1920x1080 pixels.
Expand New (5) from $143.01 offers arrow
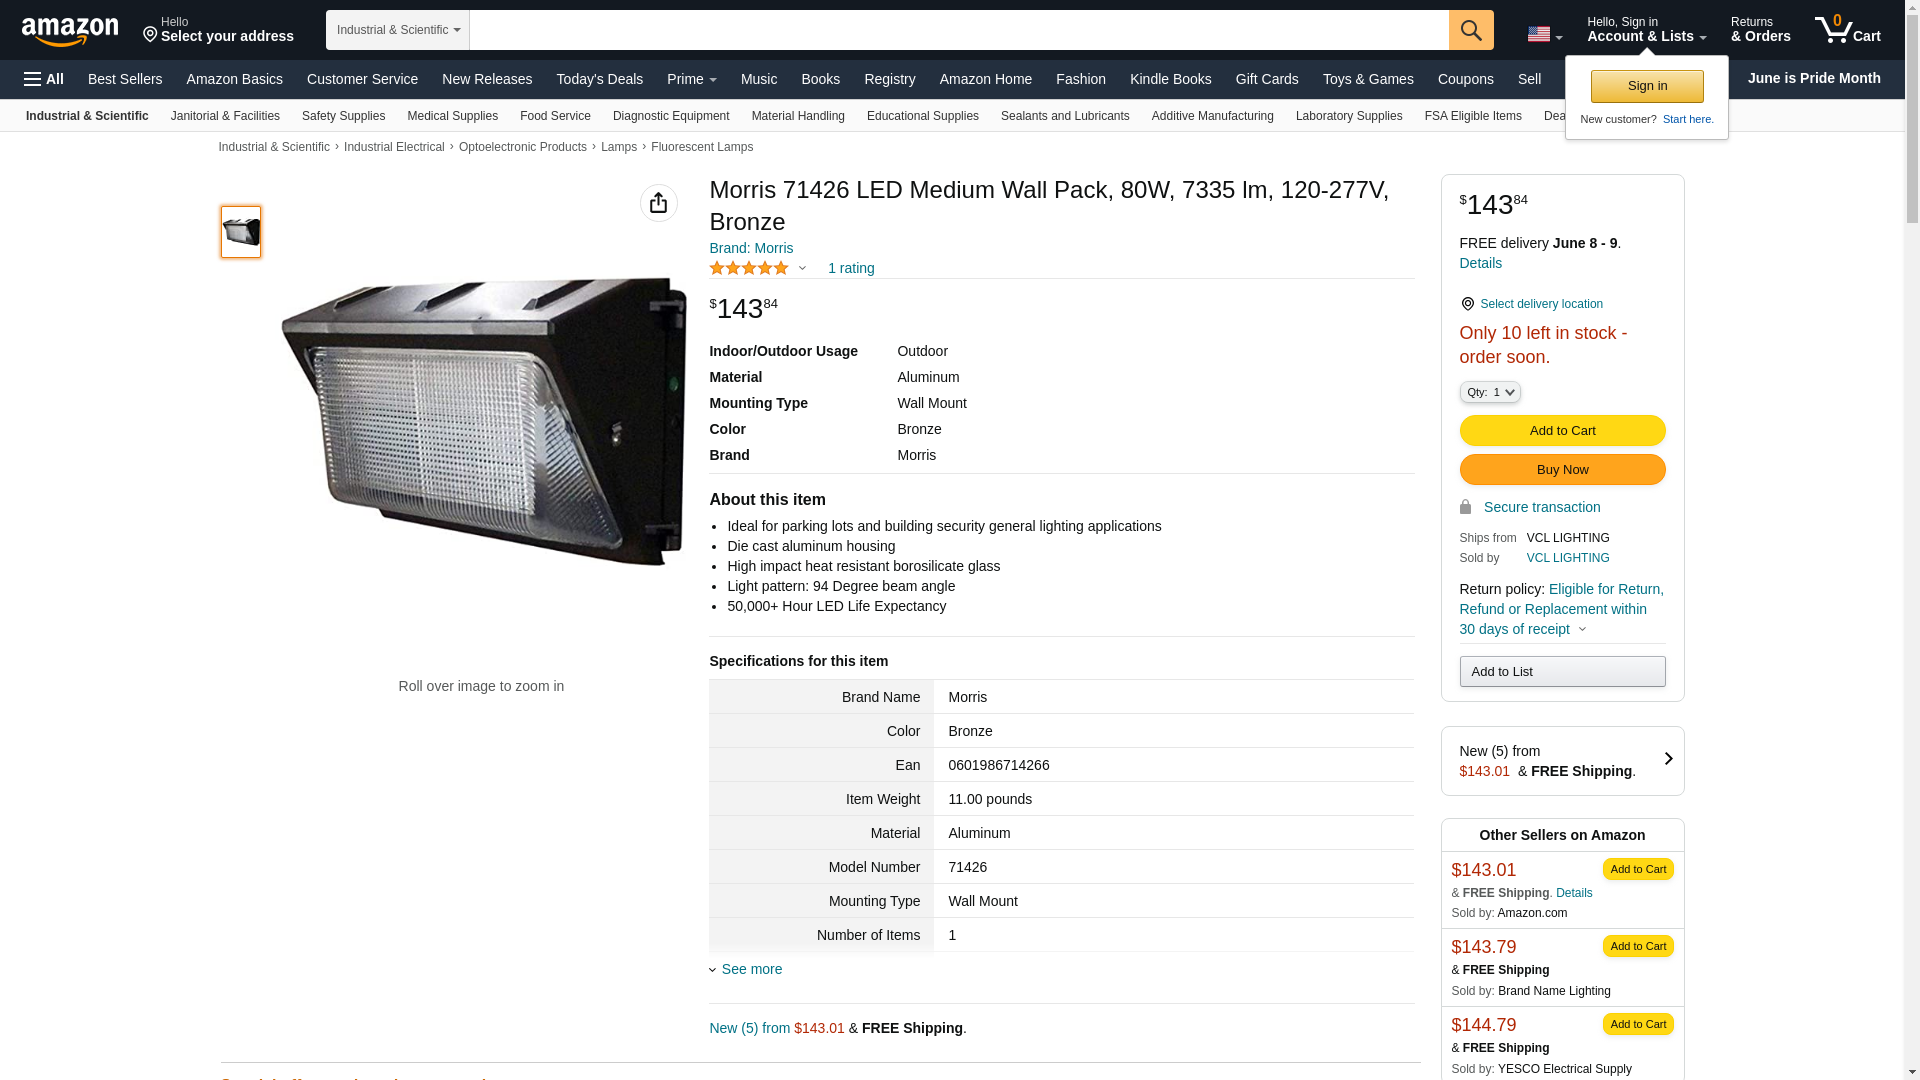tap(1667, 760)
